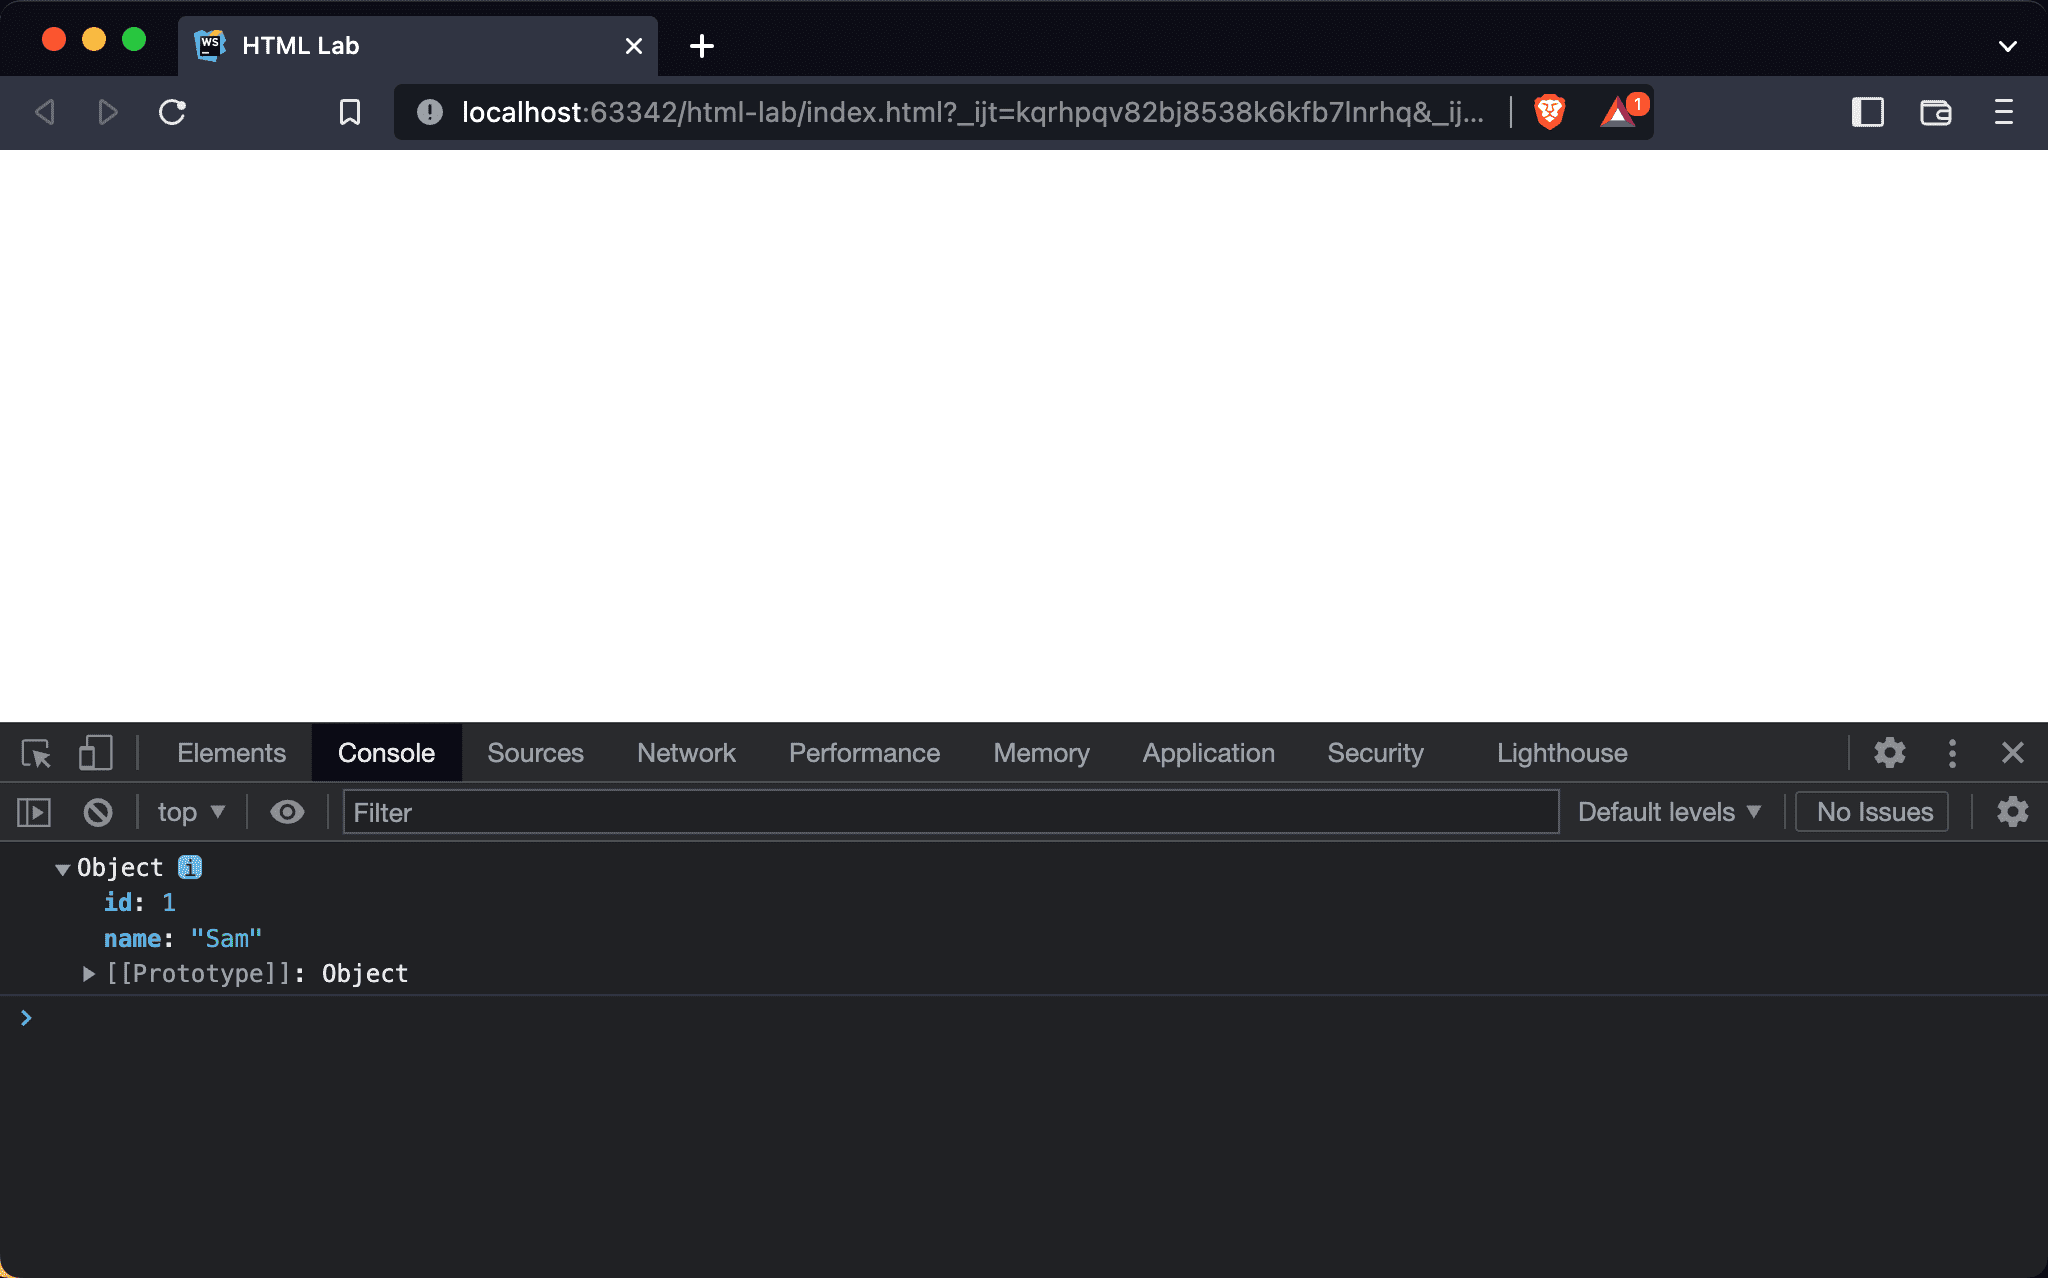Click the No Issues button

click(x=1871, y=812)
